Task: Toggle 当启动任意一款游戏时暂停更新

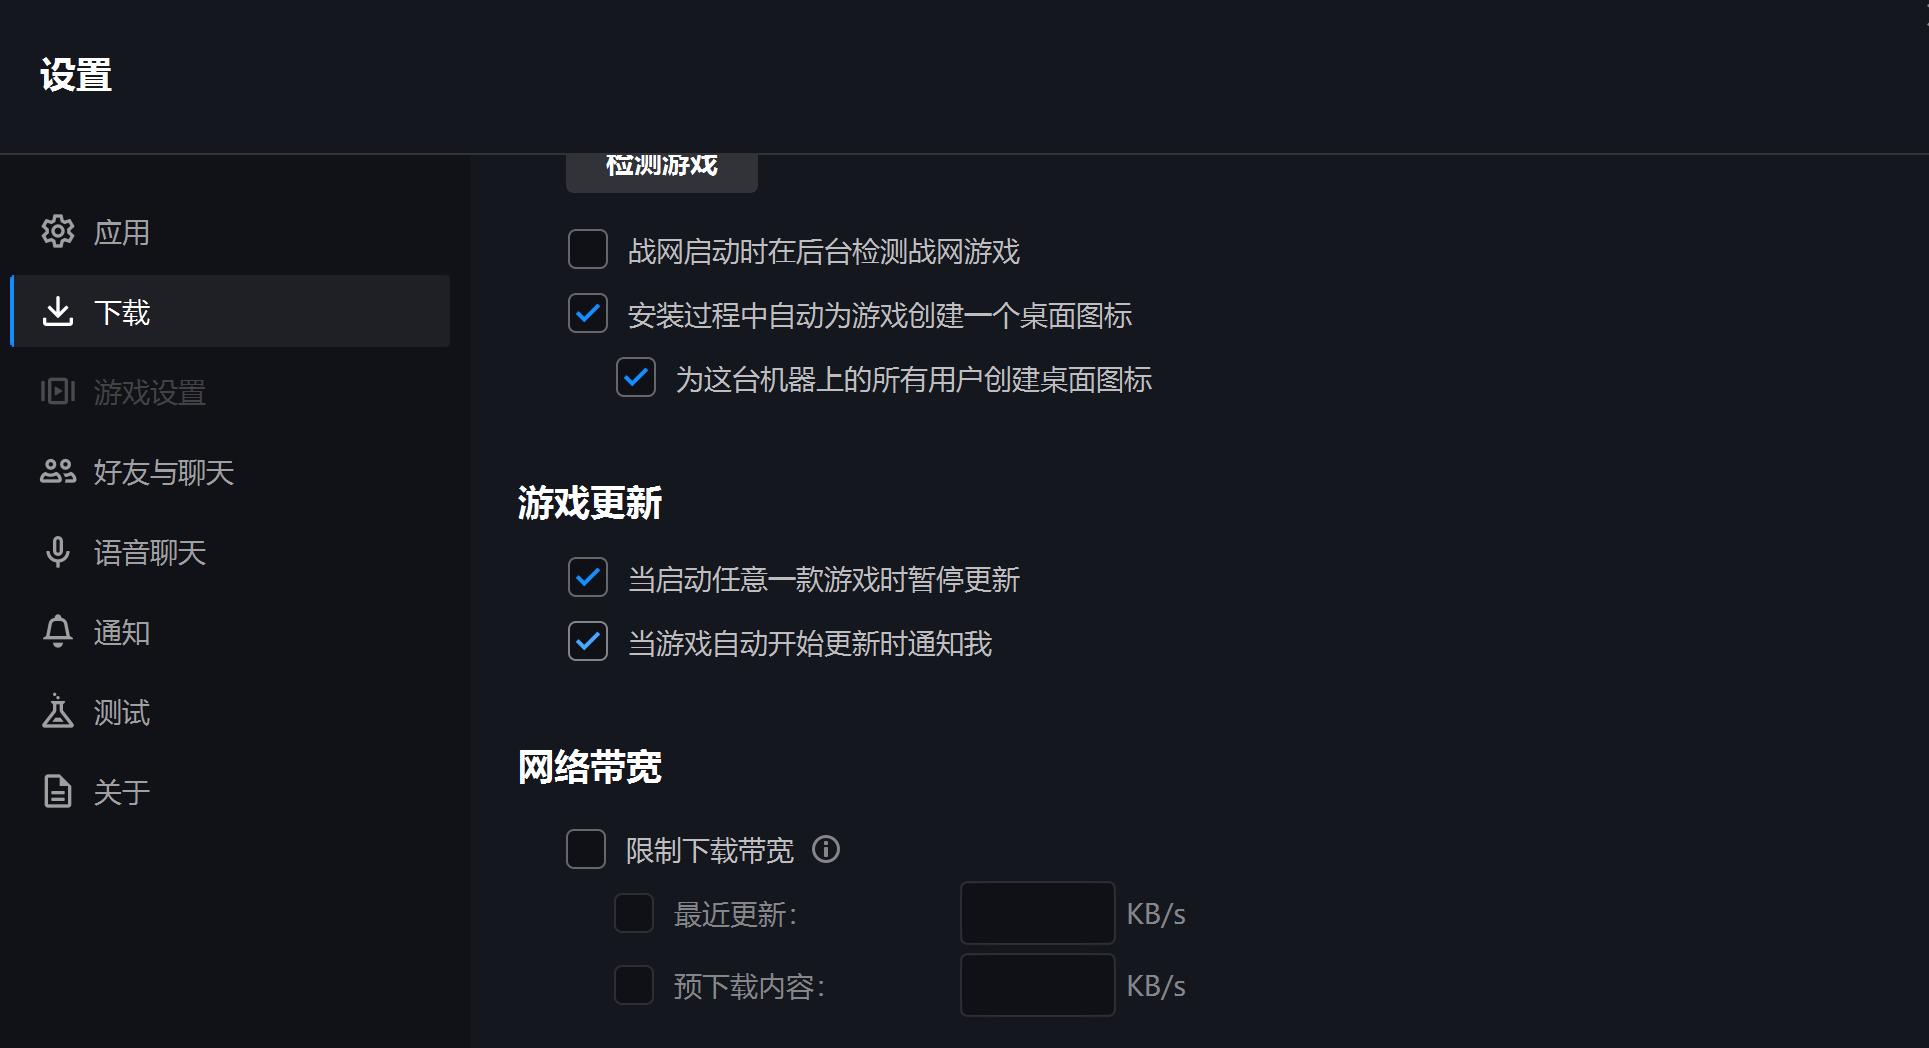Action: [587, 577]
